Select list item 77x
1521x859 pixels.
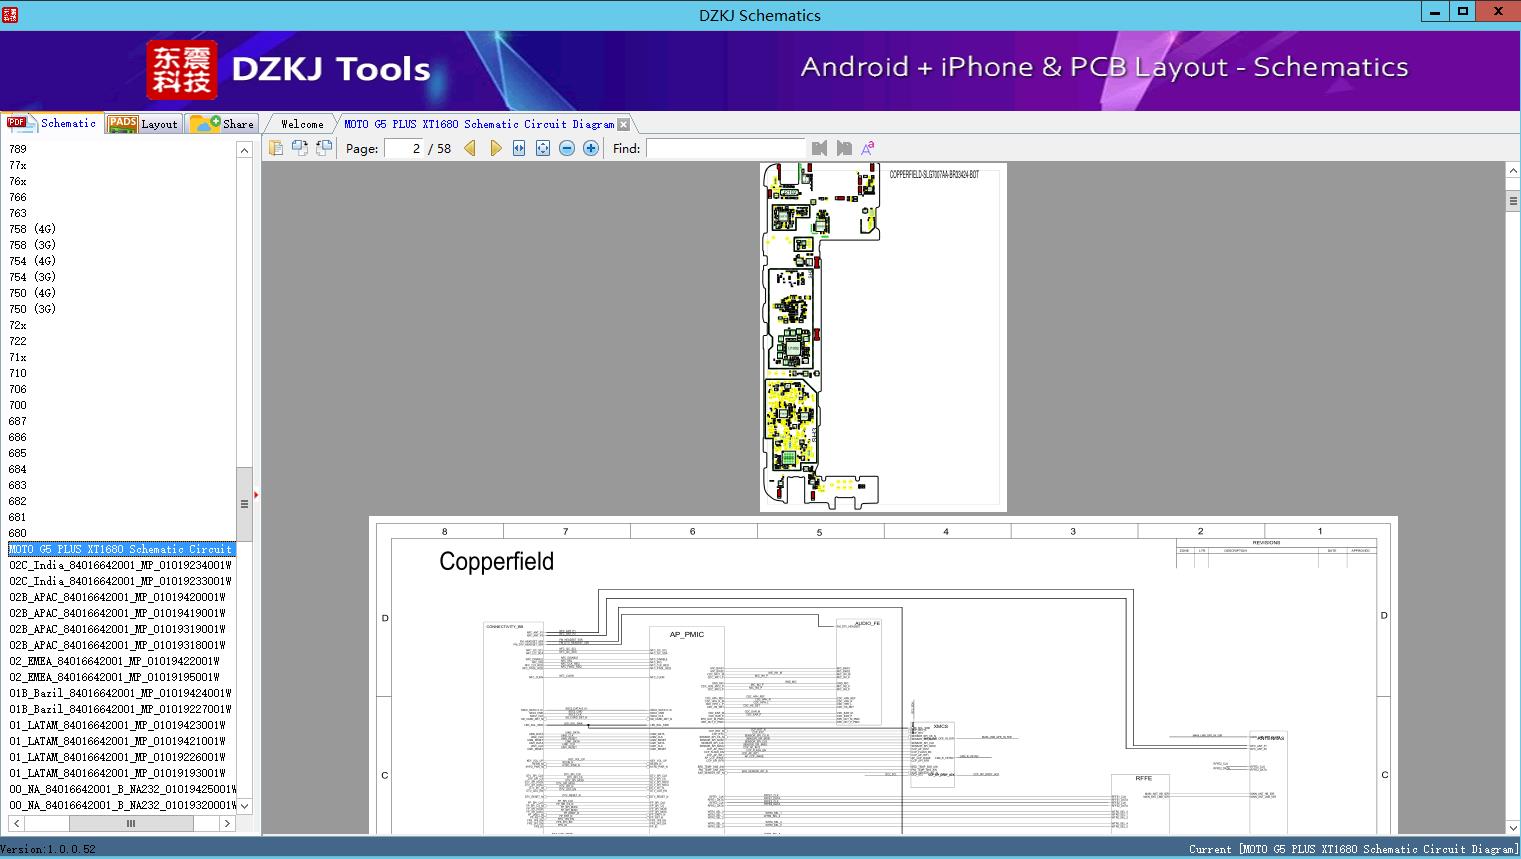coord(18,165)
